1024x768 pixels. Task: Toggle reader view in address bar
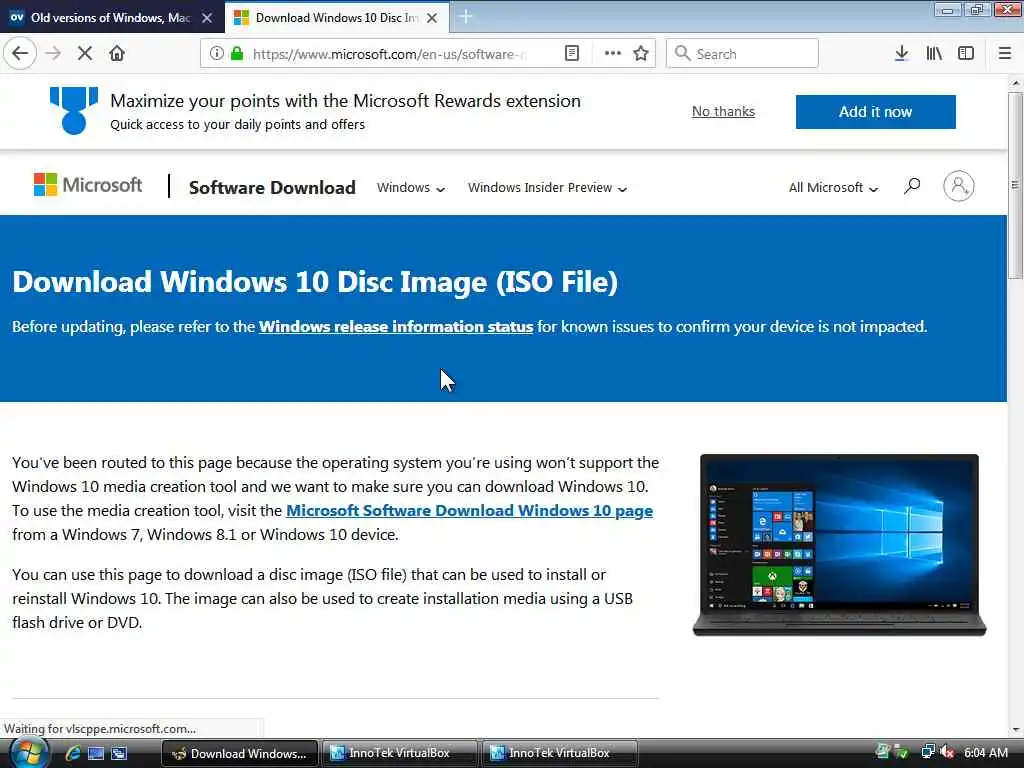[x=571, y=54]
